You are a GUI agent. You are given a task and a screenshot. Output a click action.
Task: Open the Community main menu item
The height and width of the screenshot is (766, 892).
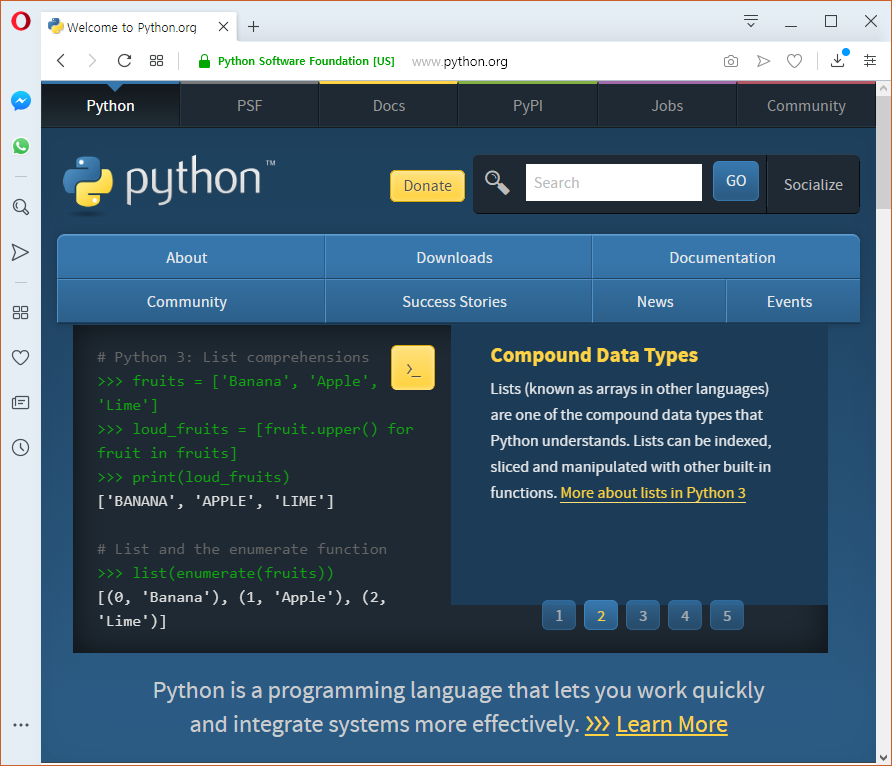191,301
